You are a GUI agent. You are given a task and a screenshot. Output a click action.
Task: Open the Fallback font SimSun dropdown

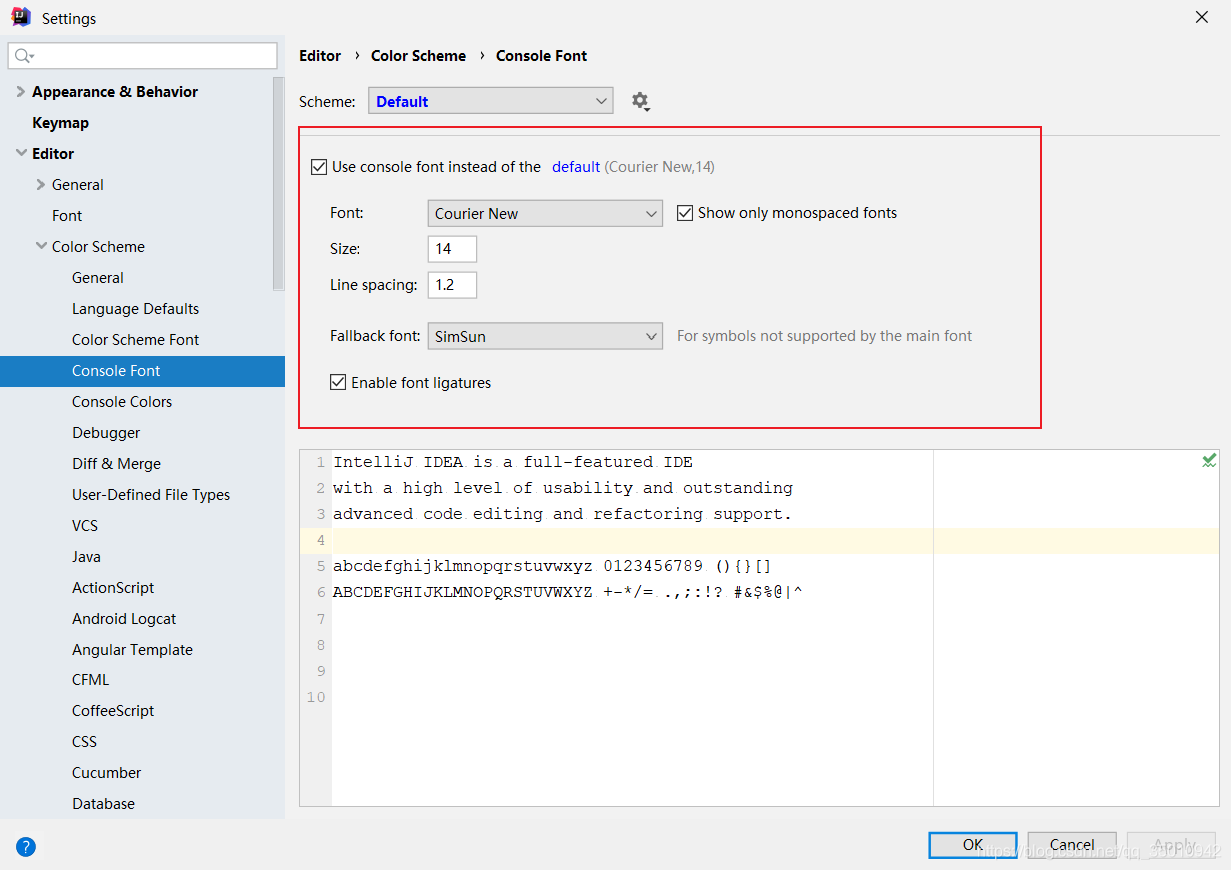click(x=545, y=336)
